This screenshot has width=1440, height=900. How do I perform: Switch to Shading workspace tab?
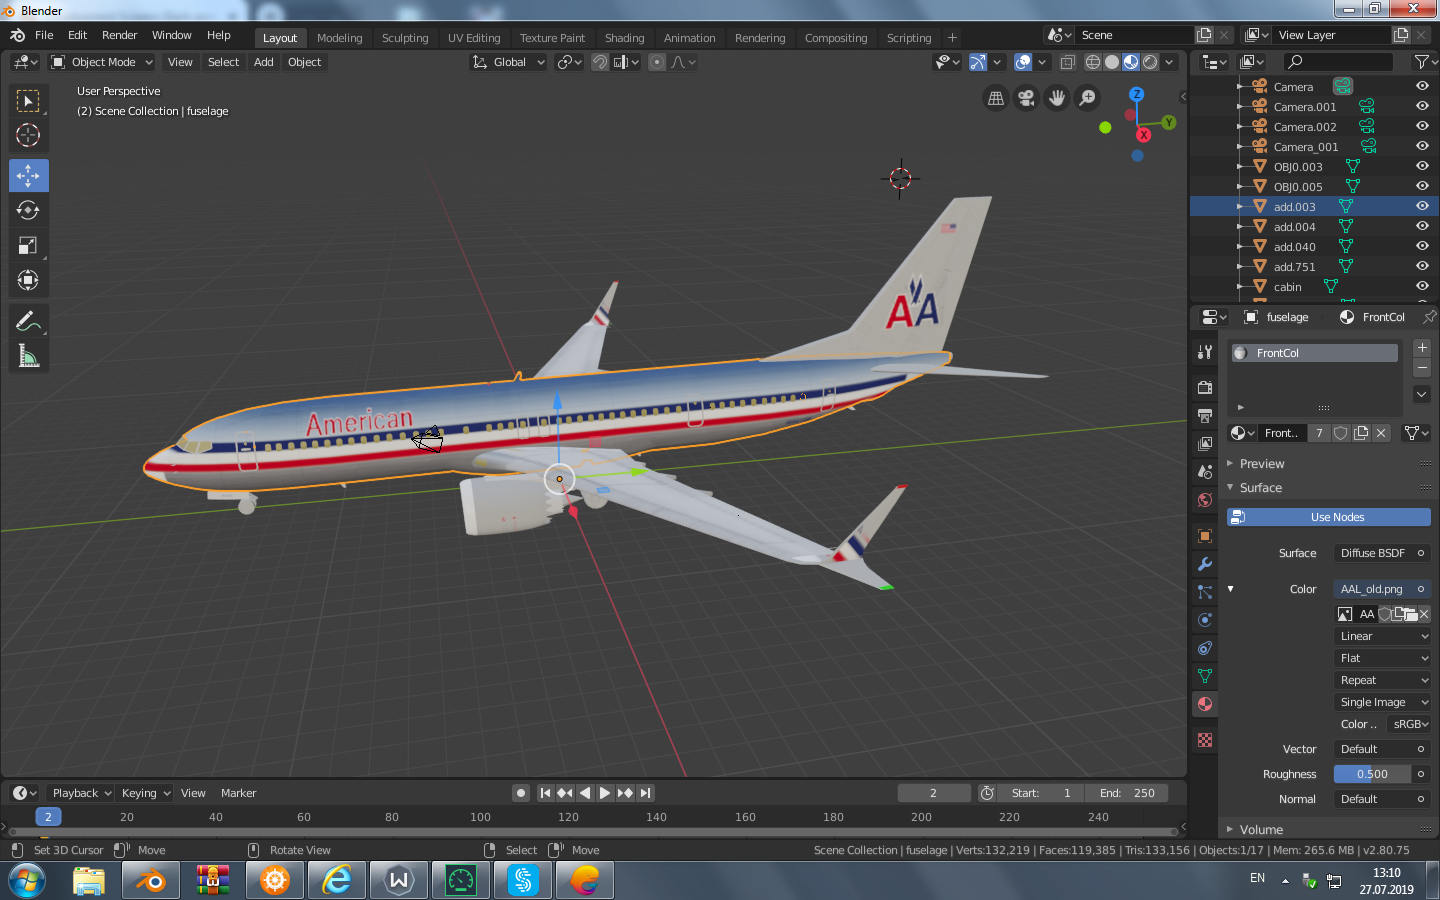click(x=625, y=38)
